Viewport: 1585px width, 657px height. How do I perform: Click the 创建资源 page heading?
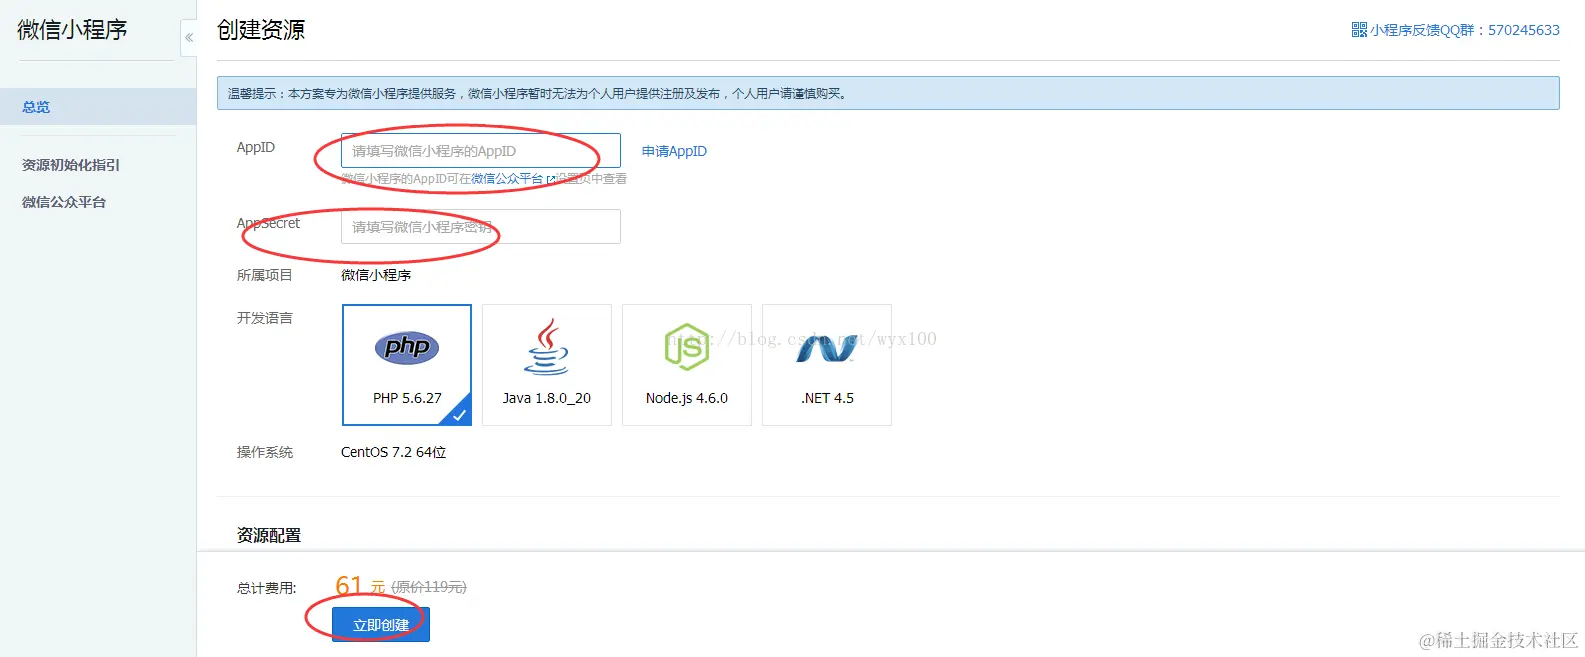pos(261,30)
